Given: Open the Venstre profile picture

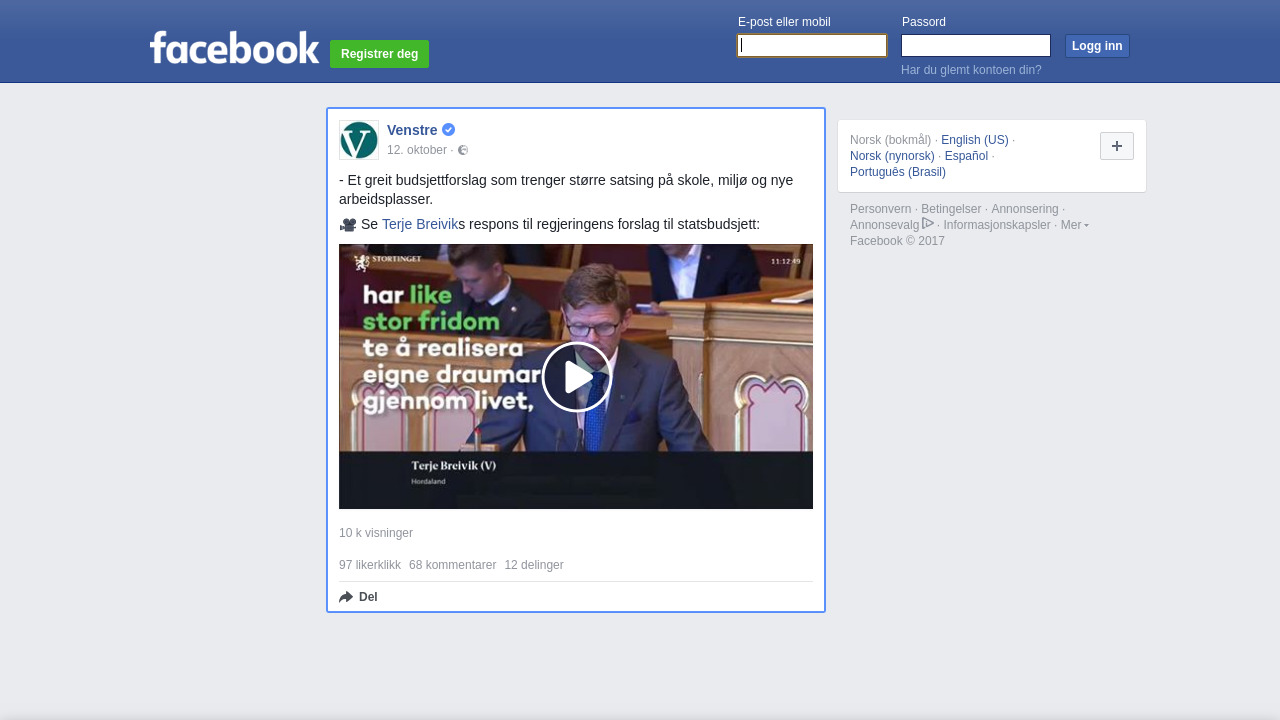Looking at the screenshot, I should tap(359, 140).
